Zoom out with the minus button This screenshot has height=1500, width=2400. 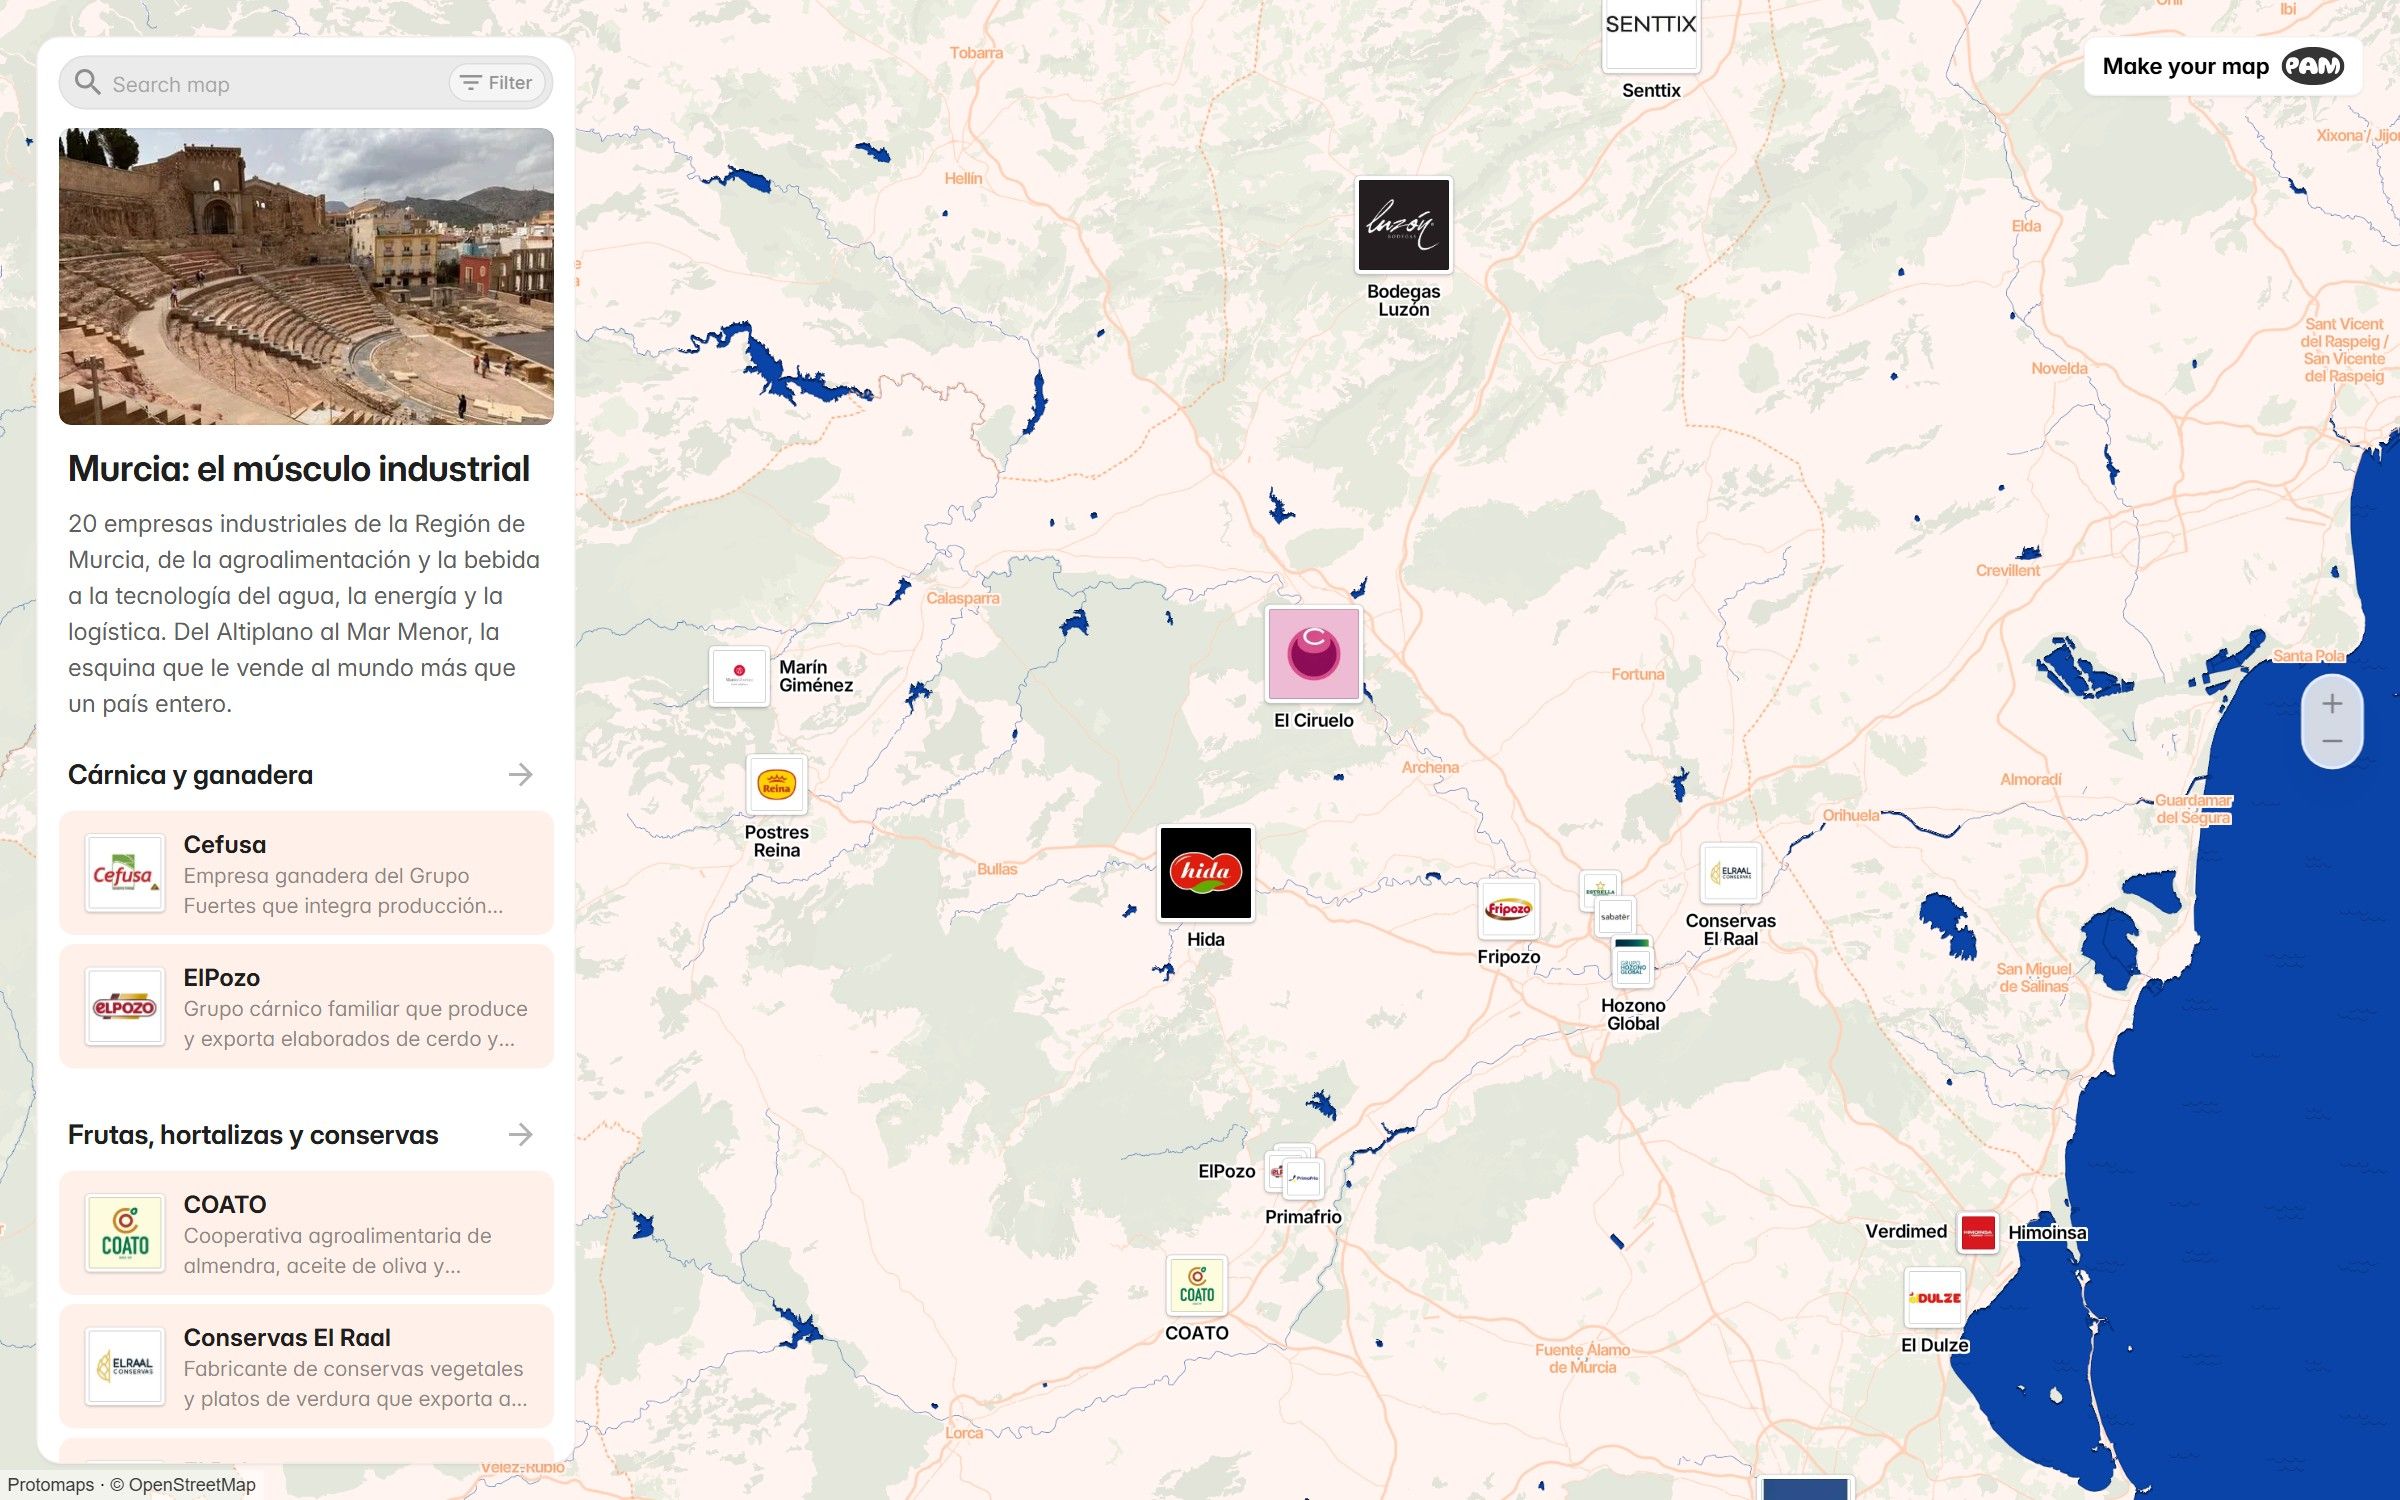[2332, 741]
